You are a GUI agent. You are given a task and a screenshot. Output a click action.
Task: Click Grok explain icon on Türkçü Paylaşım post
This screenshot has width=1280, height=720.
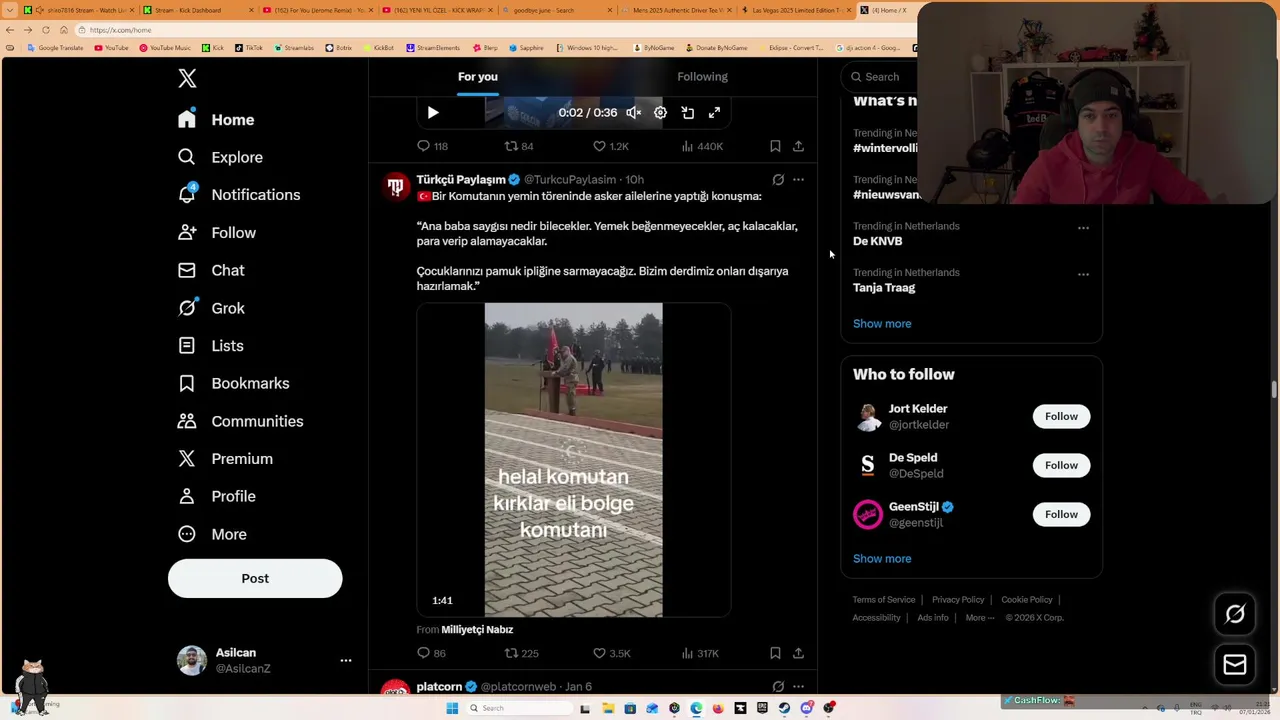[778, 180]
